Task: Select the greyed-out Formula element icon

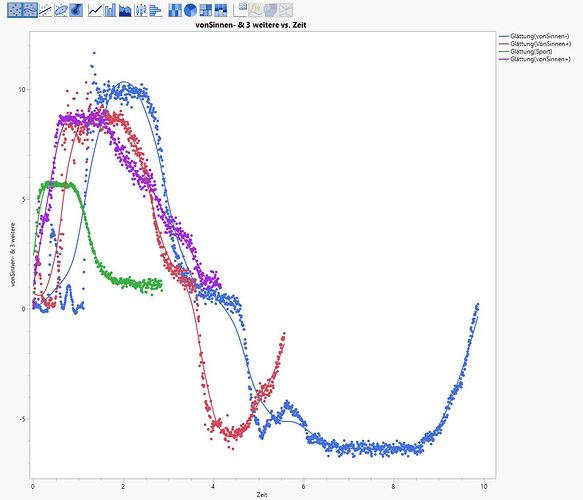Action: click(255, 10)
